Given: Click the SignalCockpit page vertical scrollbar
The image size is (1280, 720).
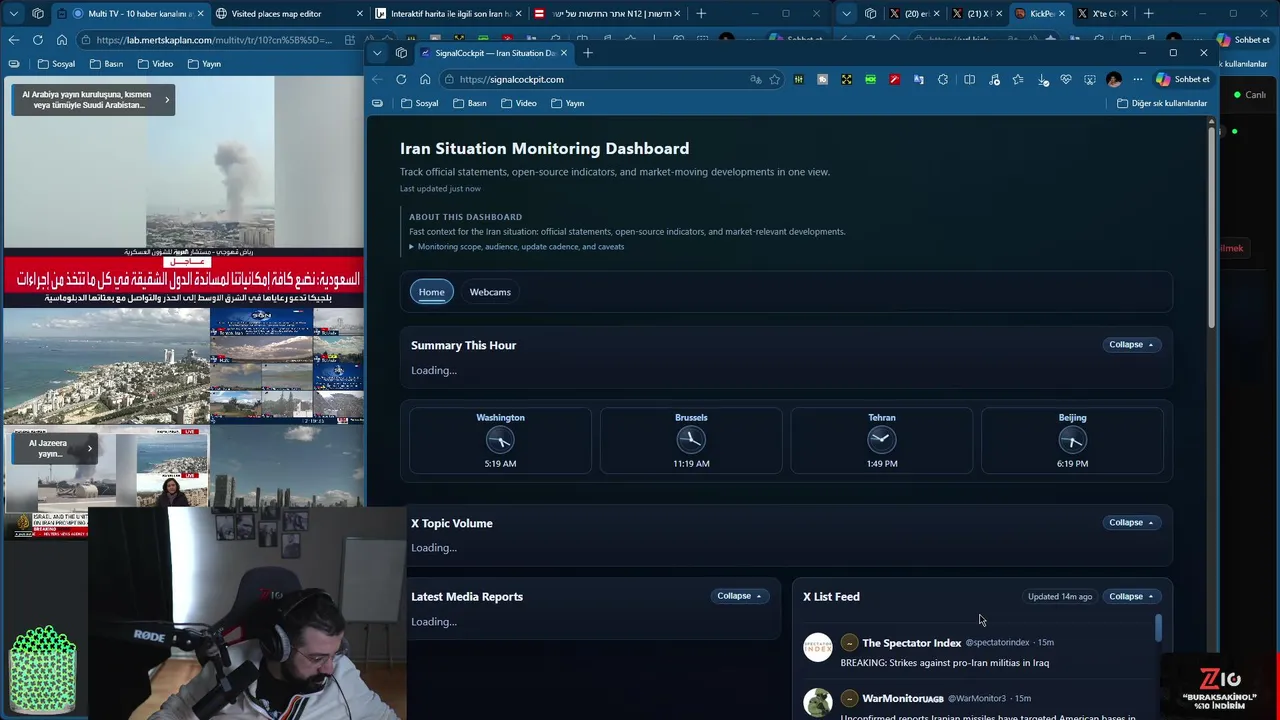Looking at the screenshot, I should (1211, 225).
